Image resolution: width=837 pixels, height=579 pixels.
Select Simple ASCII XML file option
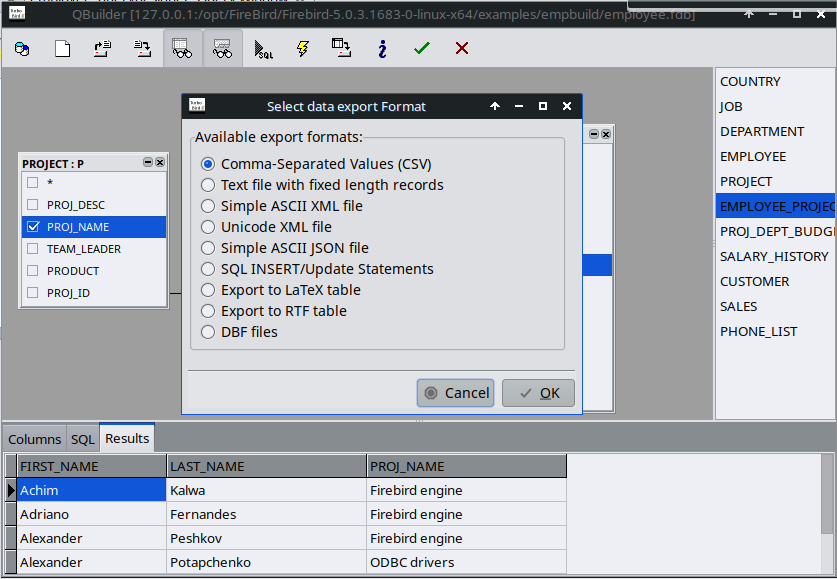pyautogui.click(x=281, y=206)
